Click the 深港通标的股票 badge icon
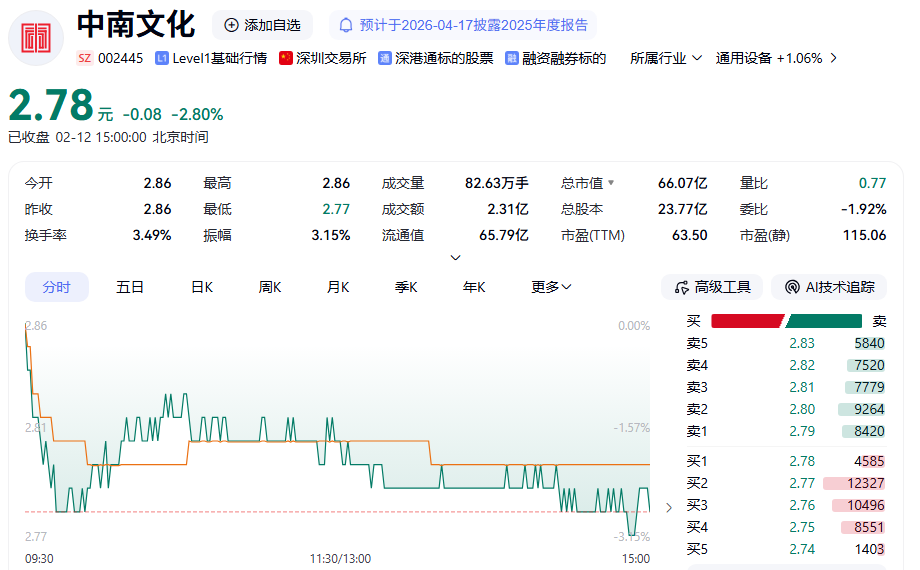The height and width of the screenshot is (570, 920). (385, 58)
